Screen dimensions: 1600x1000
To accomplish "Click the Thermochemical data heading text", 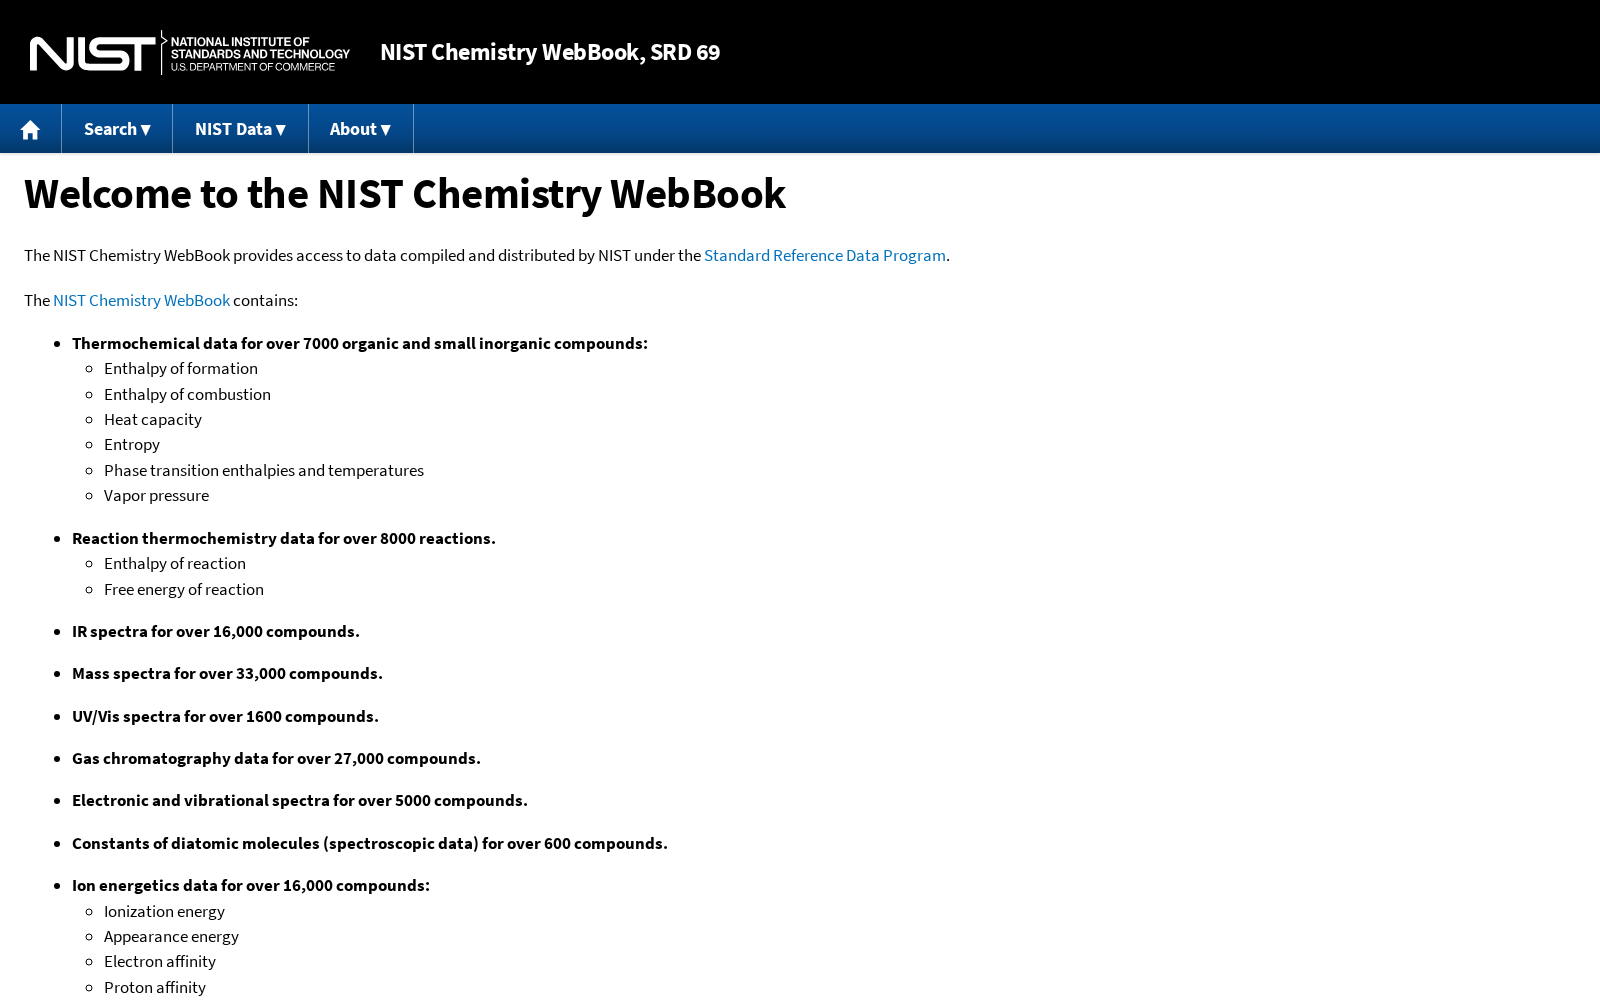I will [360, 343].
